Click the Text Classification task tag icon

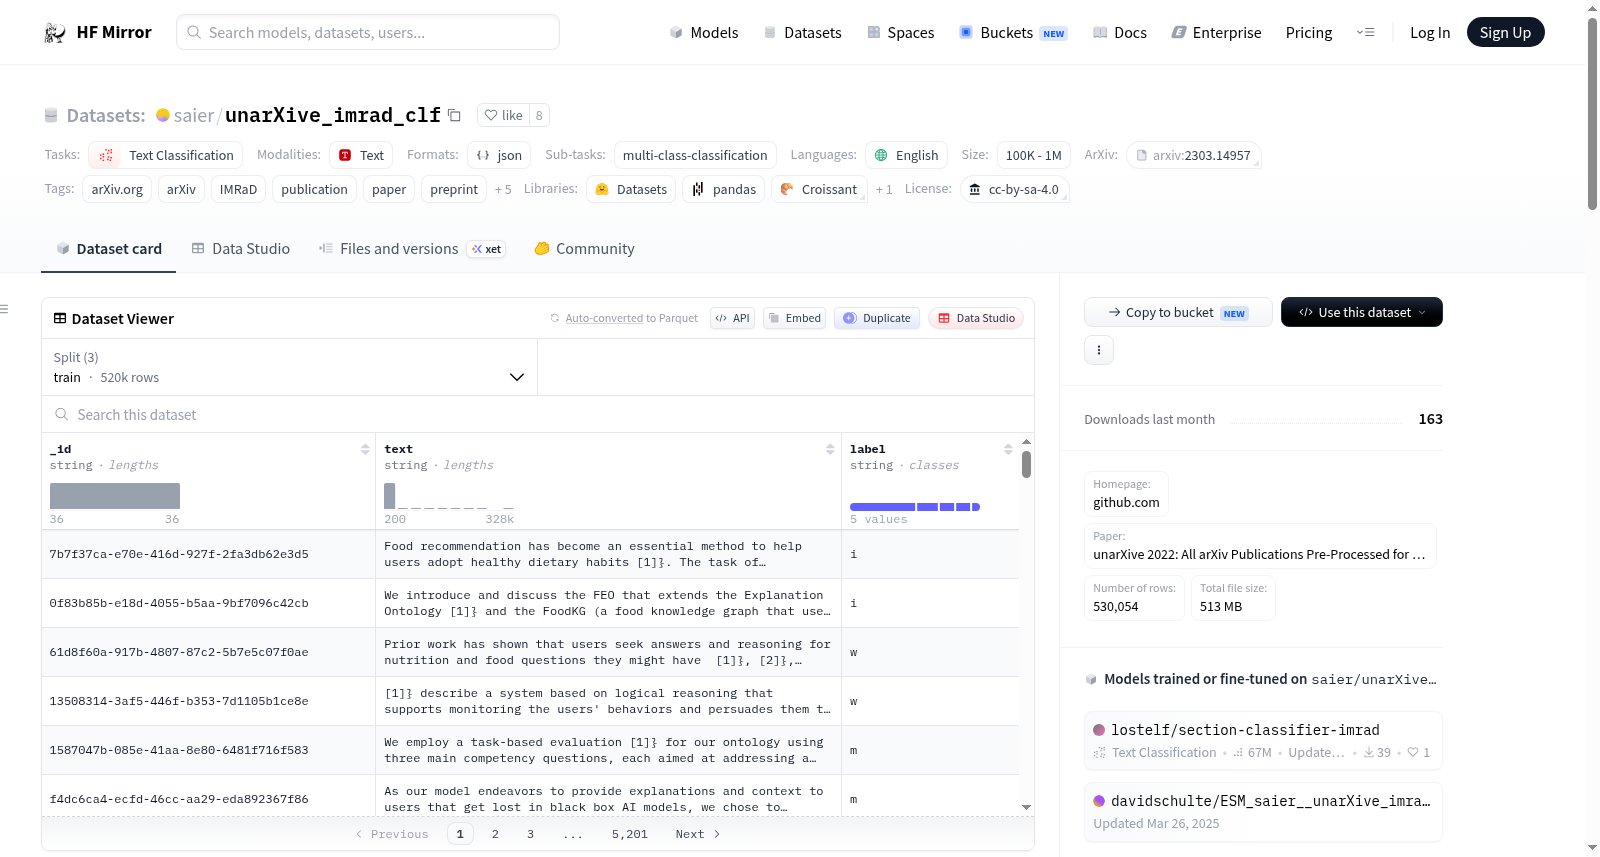coord(106,155)
